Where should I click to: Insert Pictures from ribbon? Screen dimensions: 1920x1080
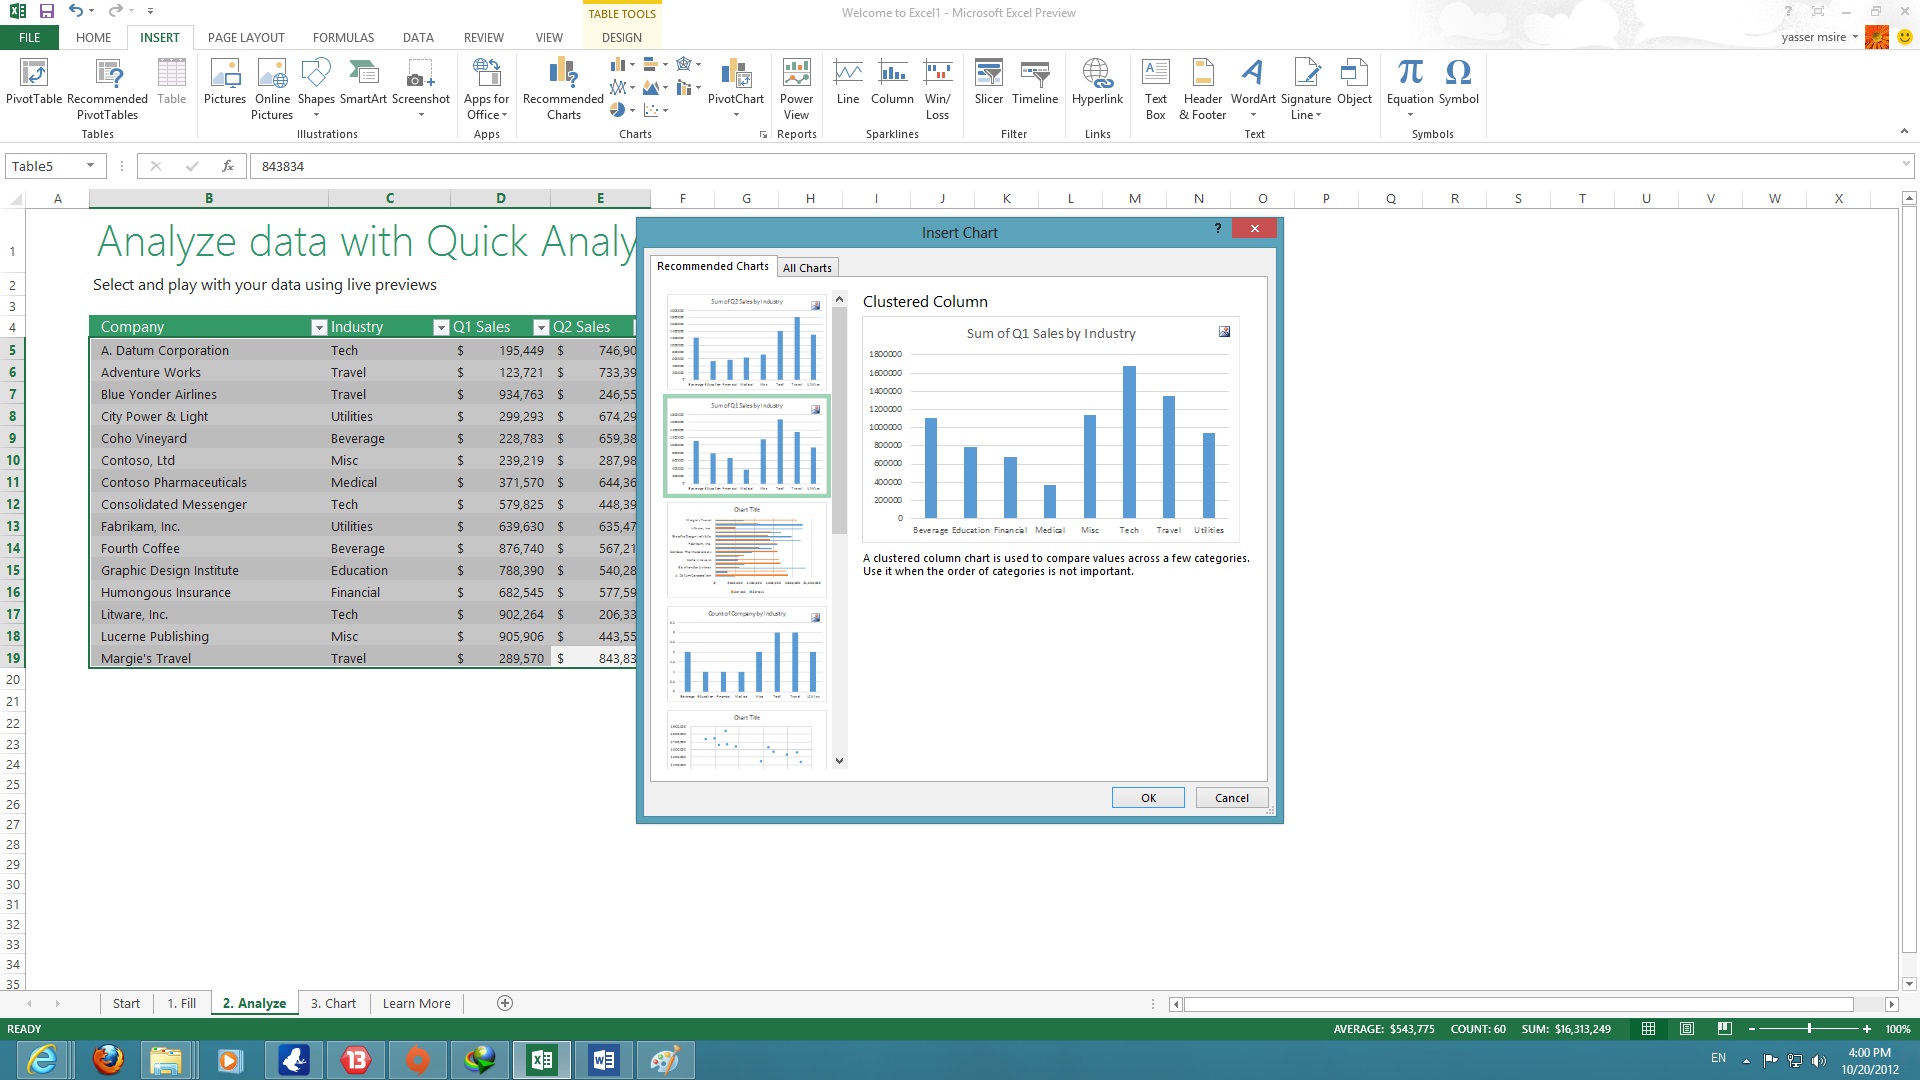[225, 82]
